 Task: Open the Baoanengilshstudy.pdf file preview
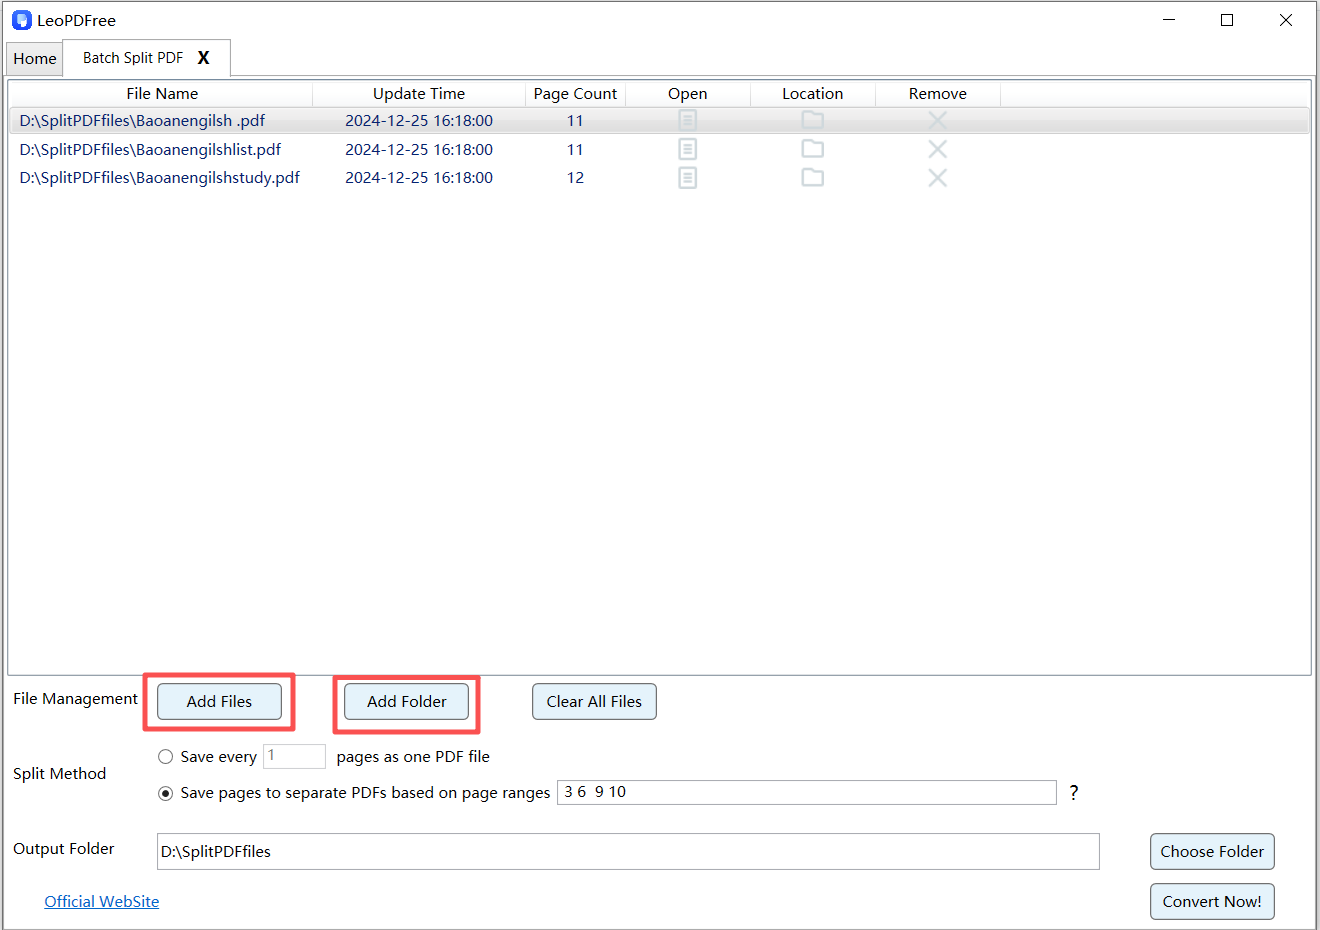(687, 177)
